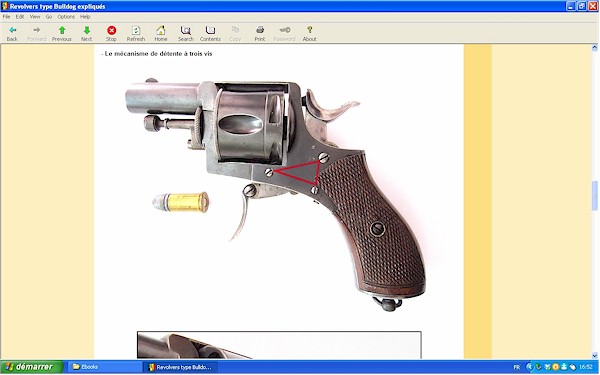Open the Help menu
600x375 pixels.
coord(85,17)
